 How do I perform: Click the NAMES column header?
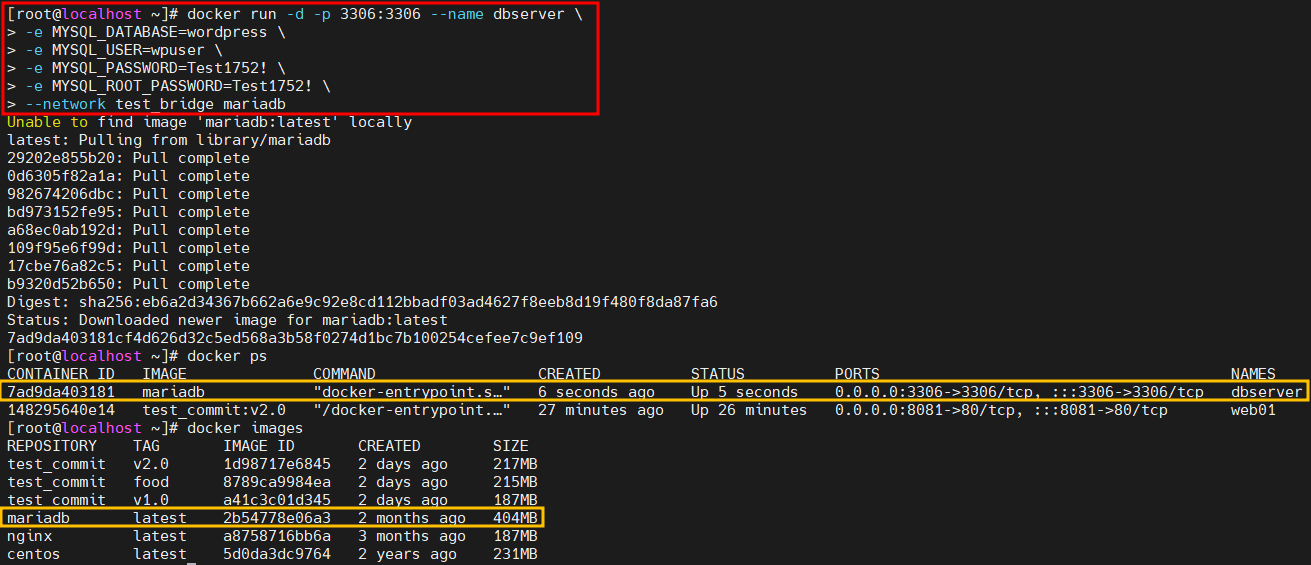click(1253, 374)
